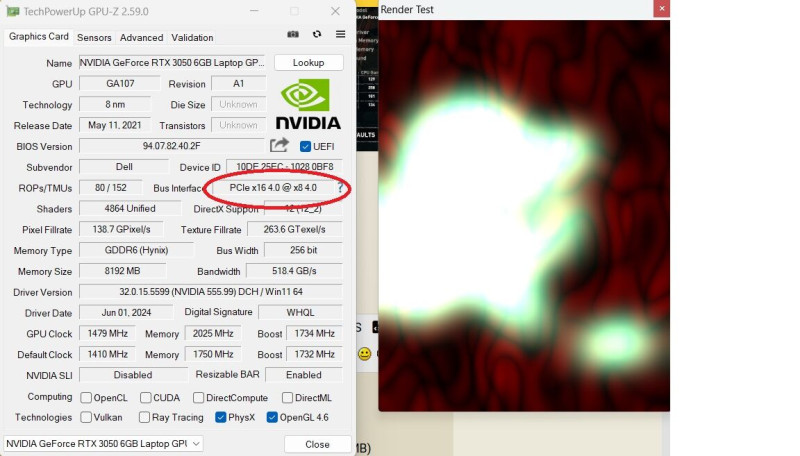Image resolution: width=800 pixels, height=456 pixels.
Task: Click the Release Date May 11, 2021
Action: 115,125
